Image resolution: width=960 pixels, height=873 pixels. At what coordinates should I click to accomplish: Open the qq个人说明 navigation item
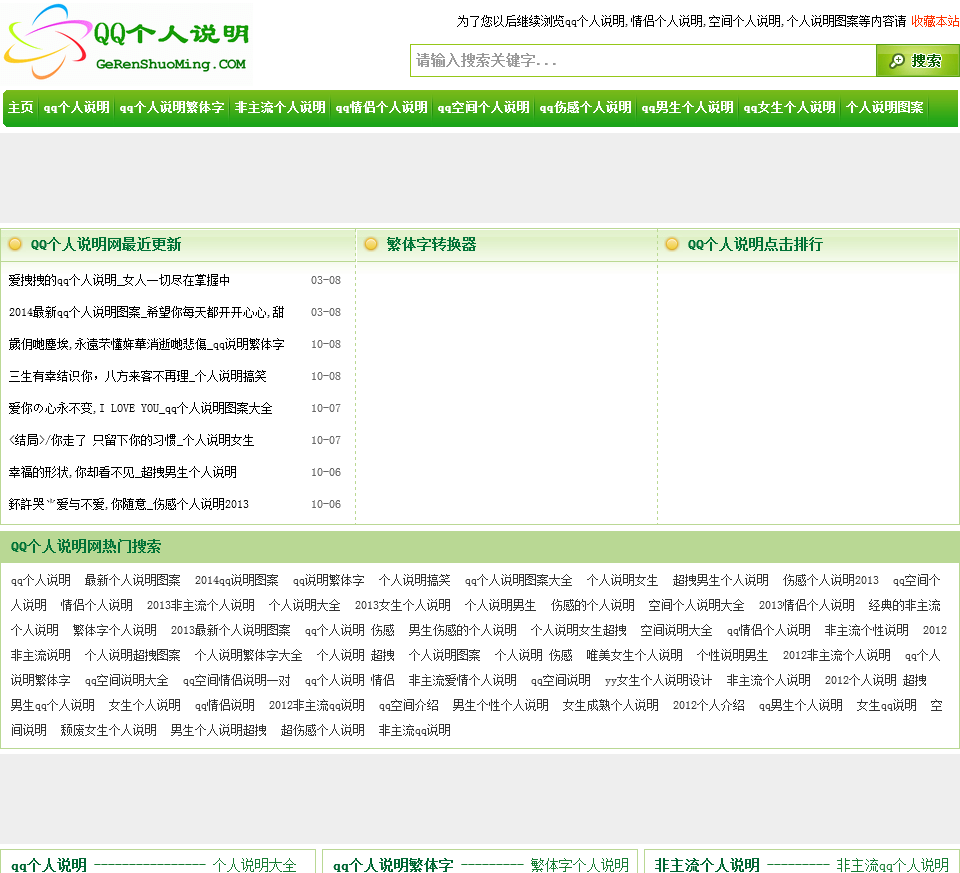[x=77, y=108]
